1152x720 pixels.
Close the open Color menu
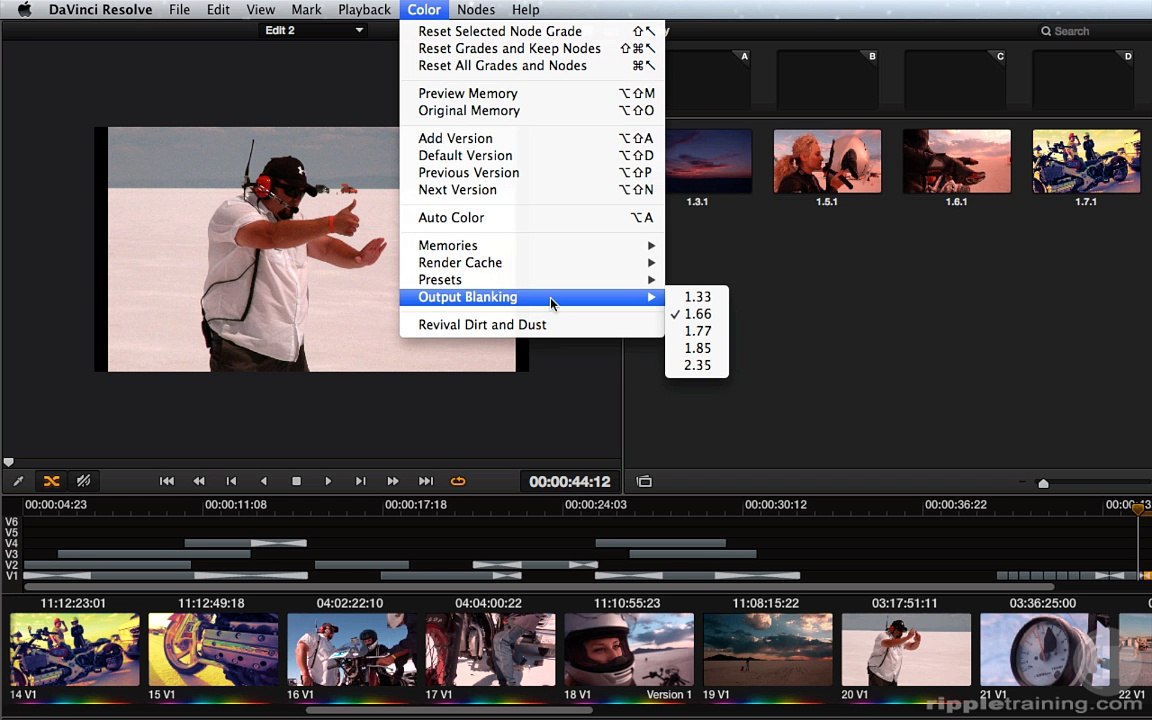(x=424, y=10)
